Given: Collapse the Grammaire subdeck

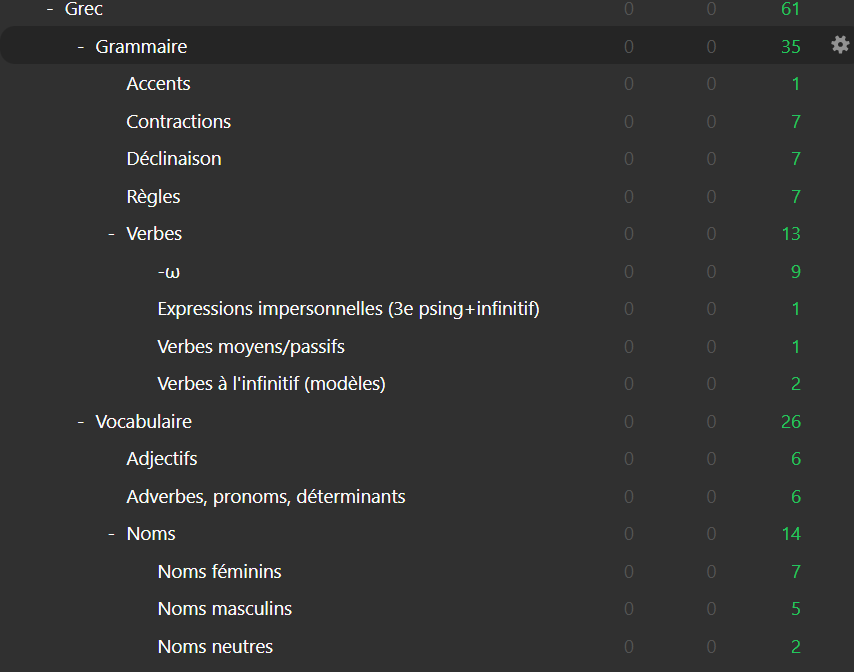Looking at the screenshot, I should 81,47.
